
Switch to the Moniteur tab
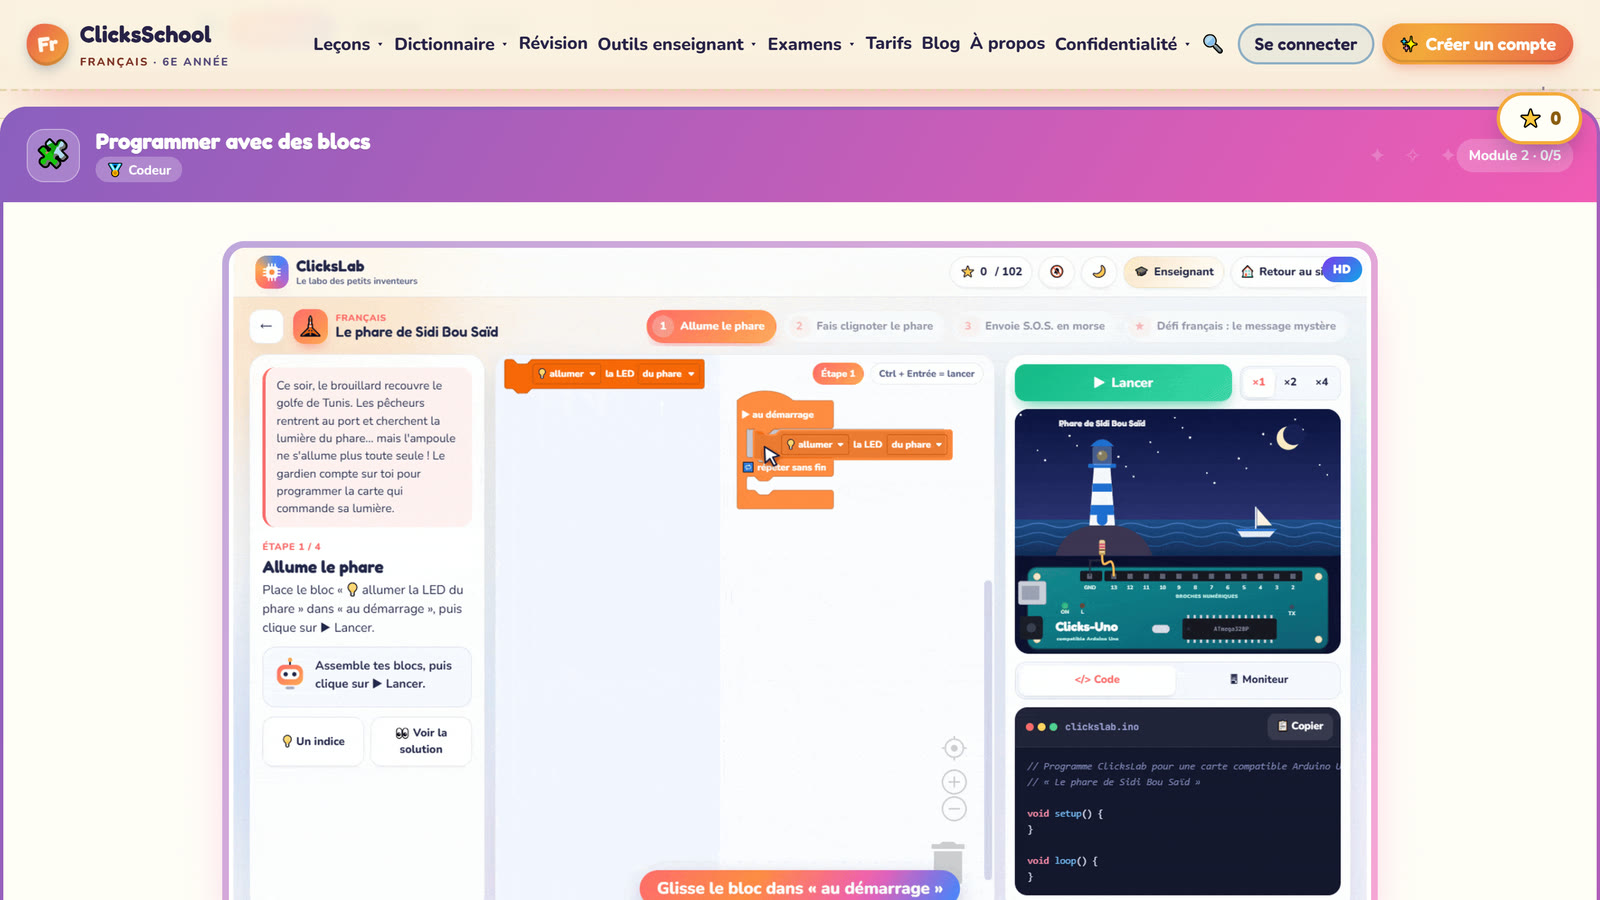point(1258,679)
